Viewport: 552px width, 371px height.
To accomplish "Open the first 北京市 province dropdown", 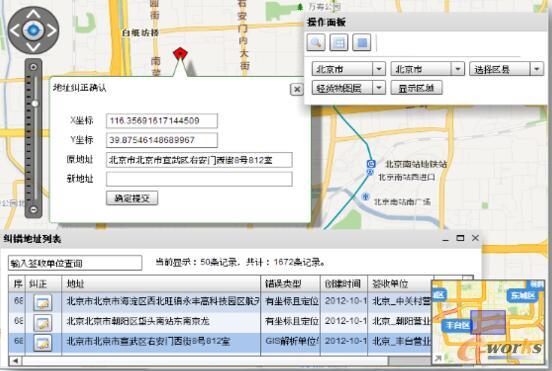I will coord(379,69).
